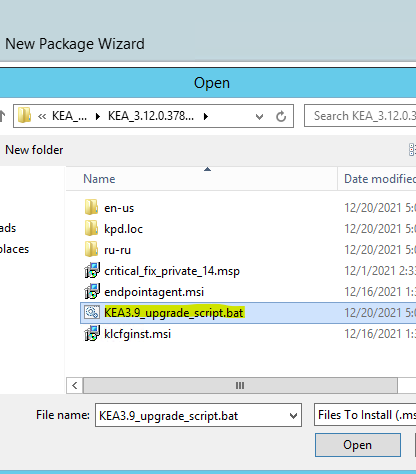Click the up one level arrow
This screenshot has height=474, width=416.
(3, 116)
